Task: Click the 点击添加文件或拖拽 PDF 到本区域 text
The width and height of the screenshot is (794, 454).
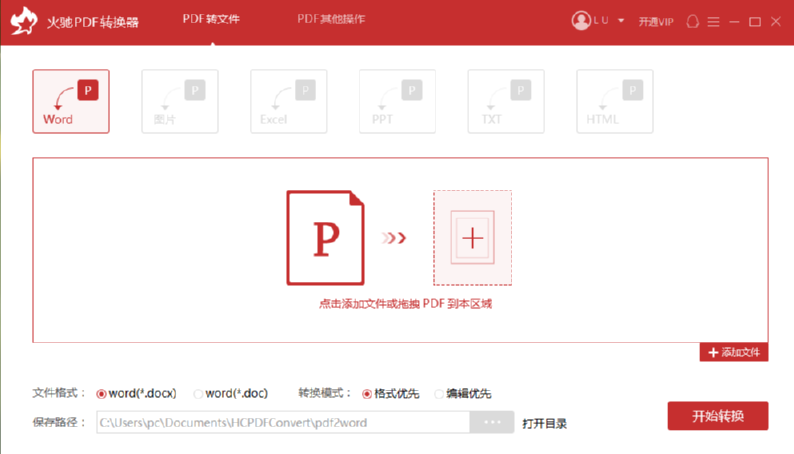Action: (405, 304)
